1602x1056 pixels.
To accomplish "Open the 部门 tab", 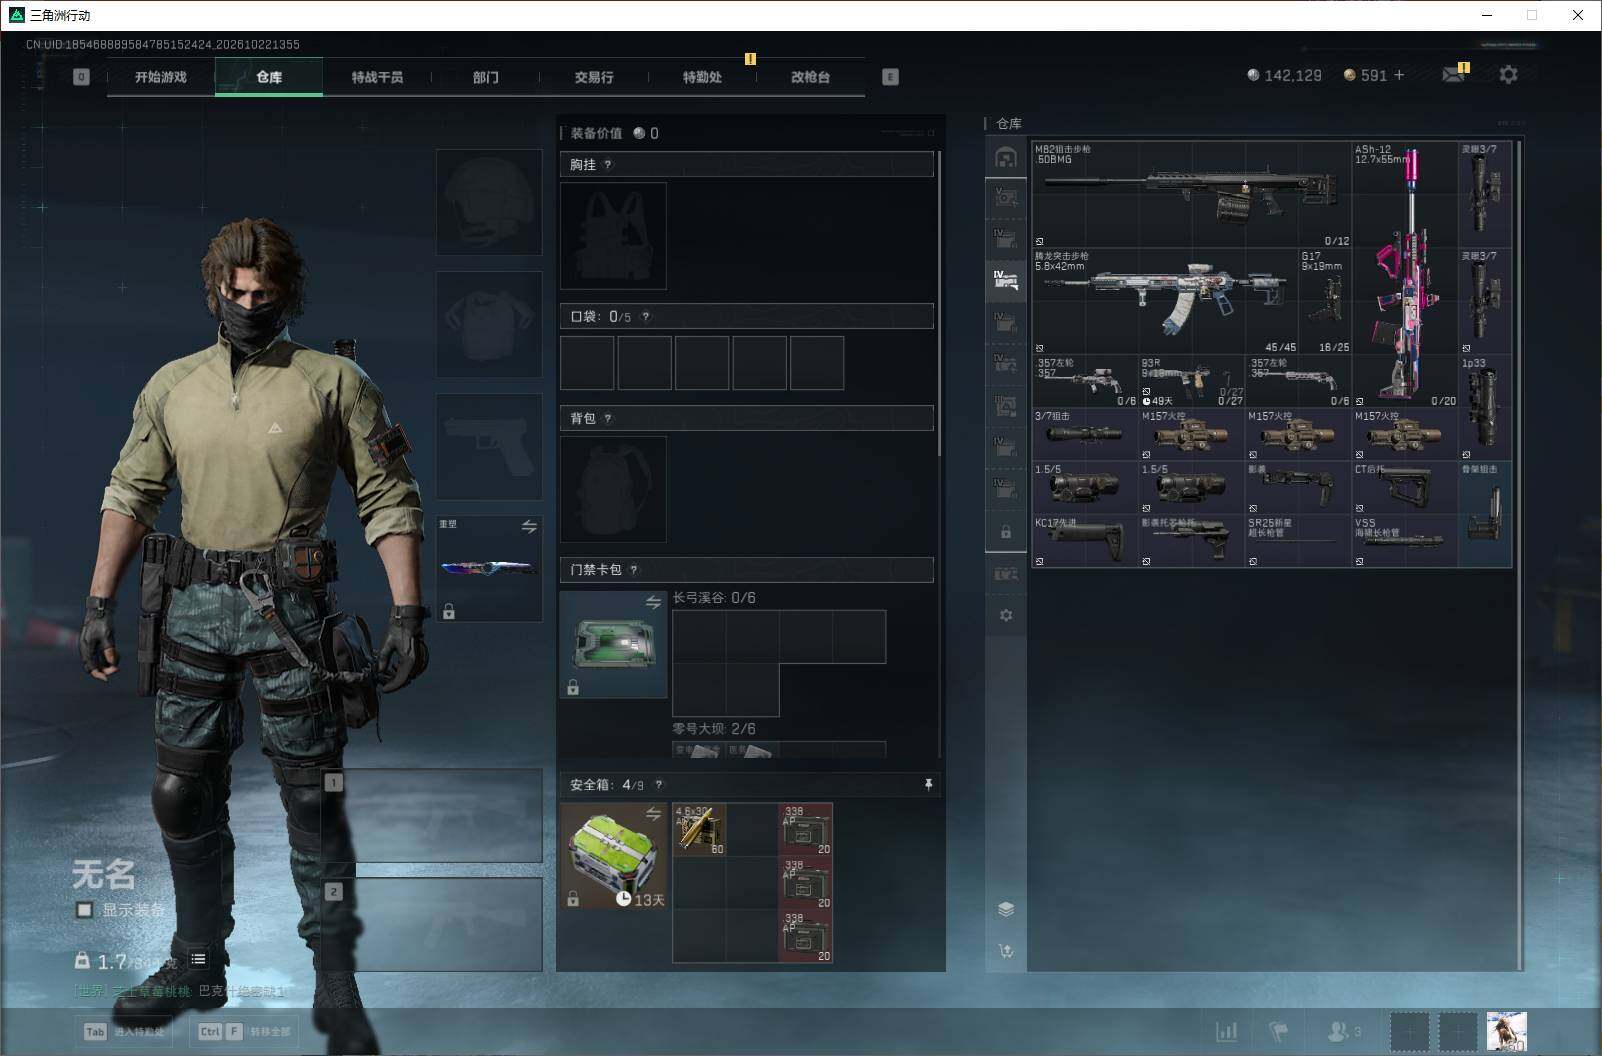I will click(x=486, y=77).
